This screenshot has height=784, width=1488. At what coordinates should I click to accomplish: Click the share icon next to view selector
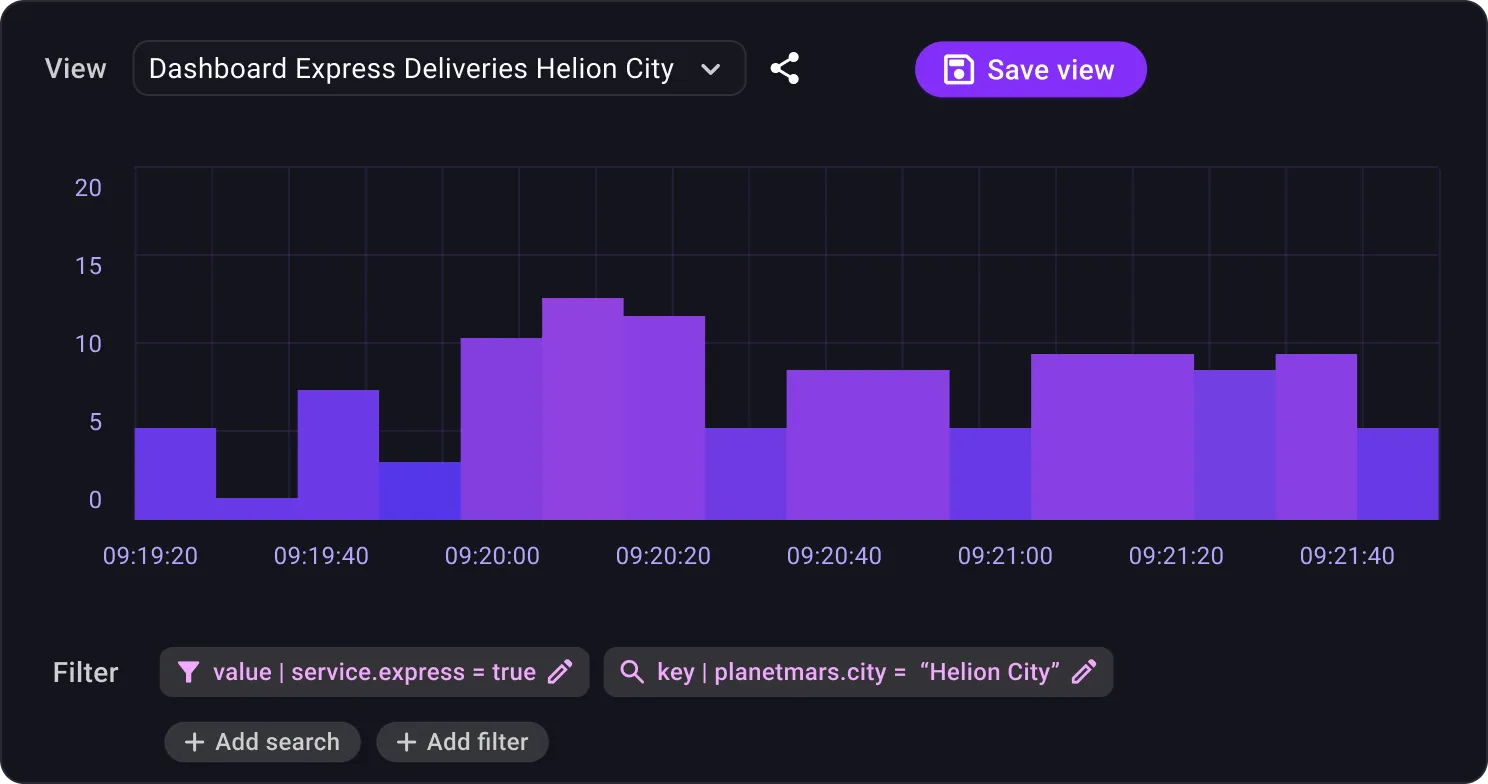point(785,69)
